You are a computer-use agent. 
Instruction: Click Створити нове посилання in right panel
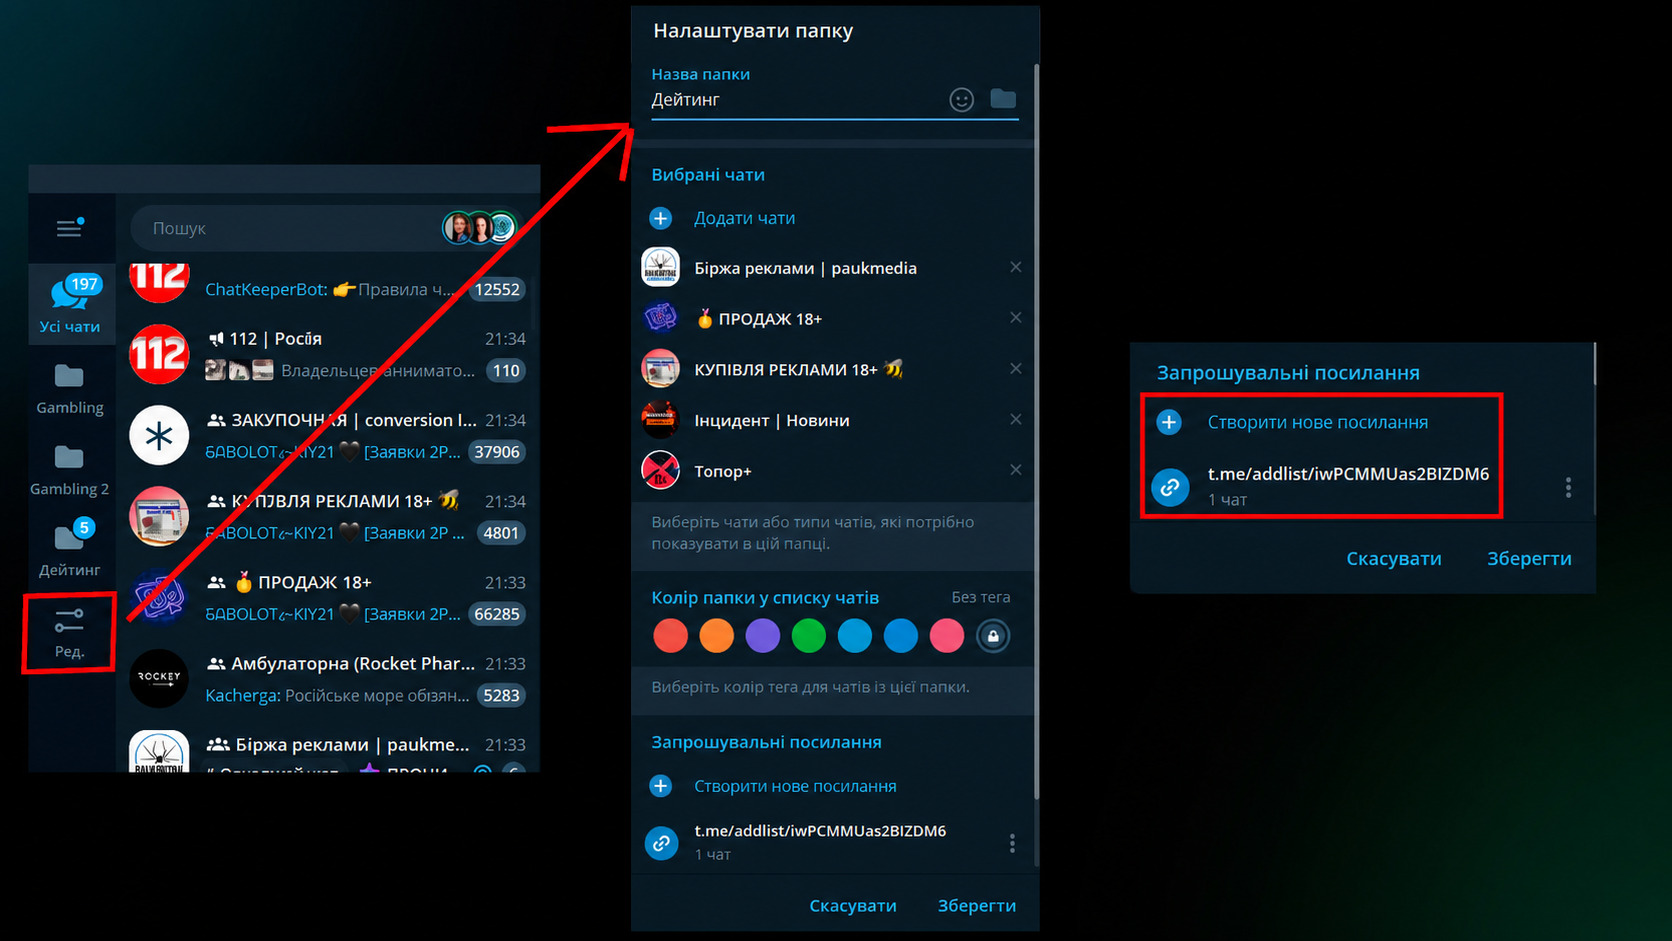[x=1317, y=422]
